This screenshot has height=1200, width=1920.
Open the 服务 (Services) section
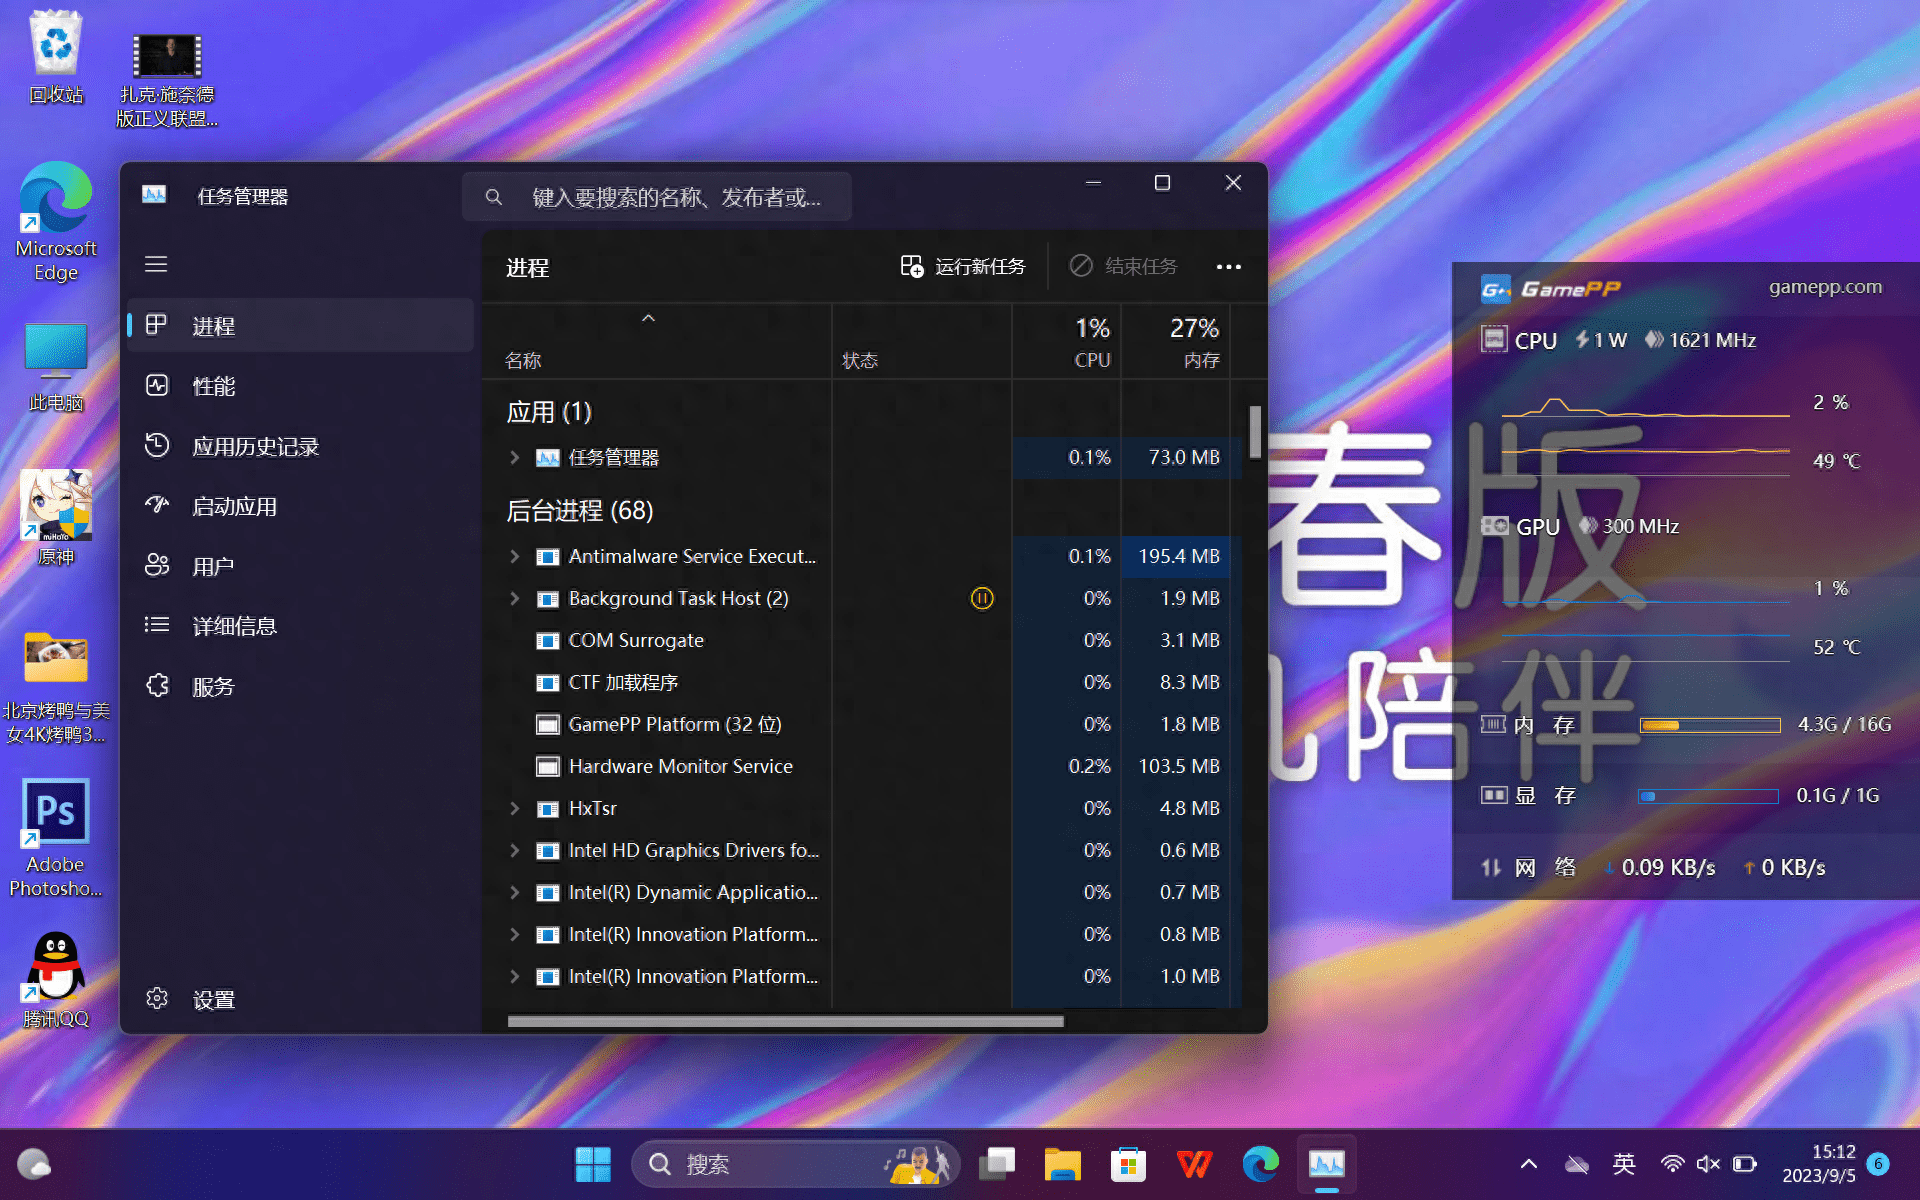[x=214, y=686]
